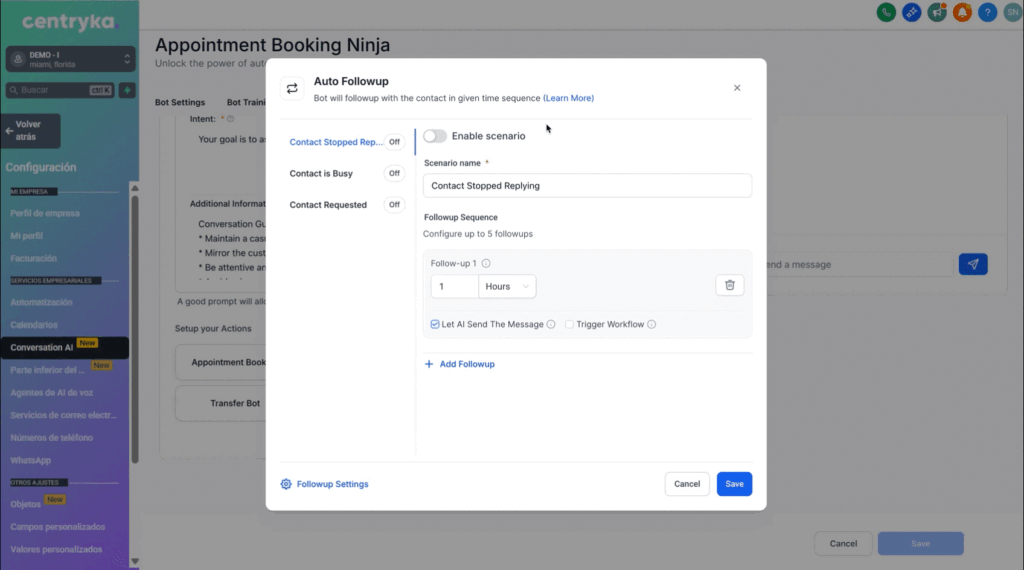Check the Trigger Workflow checkbox

569,324
